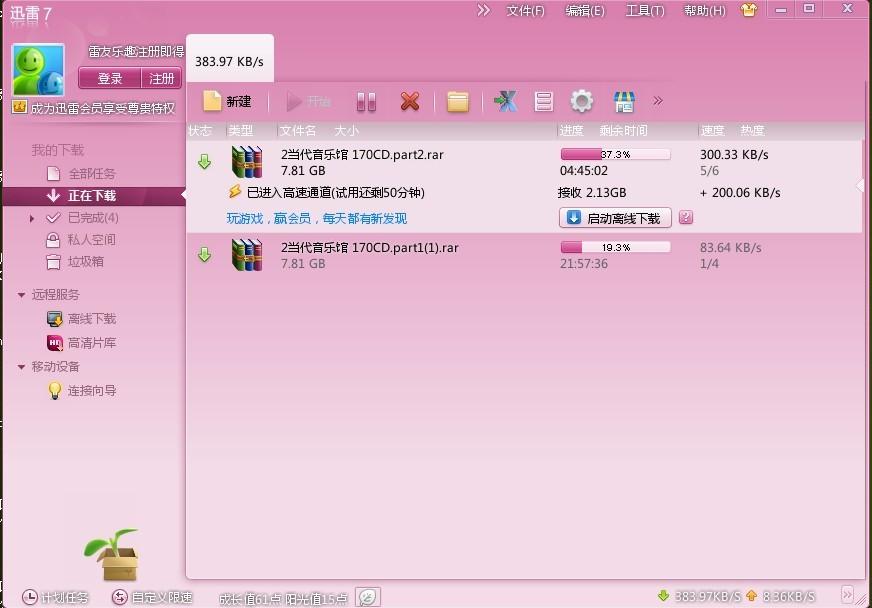Screen dimensions: 872x608
Task: Click the 启动离线下载 button
Action: coord(615,218)
